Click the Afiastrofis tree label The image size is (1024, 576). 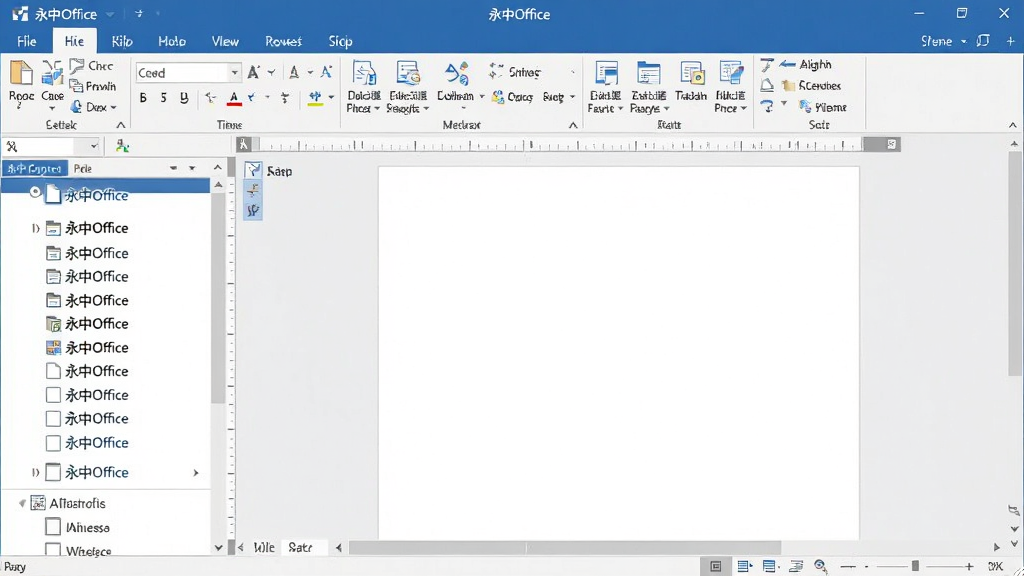(77, 503)
